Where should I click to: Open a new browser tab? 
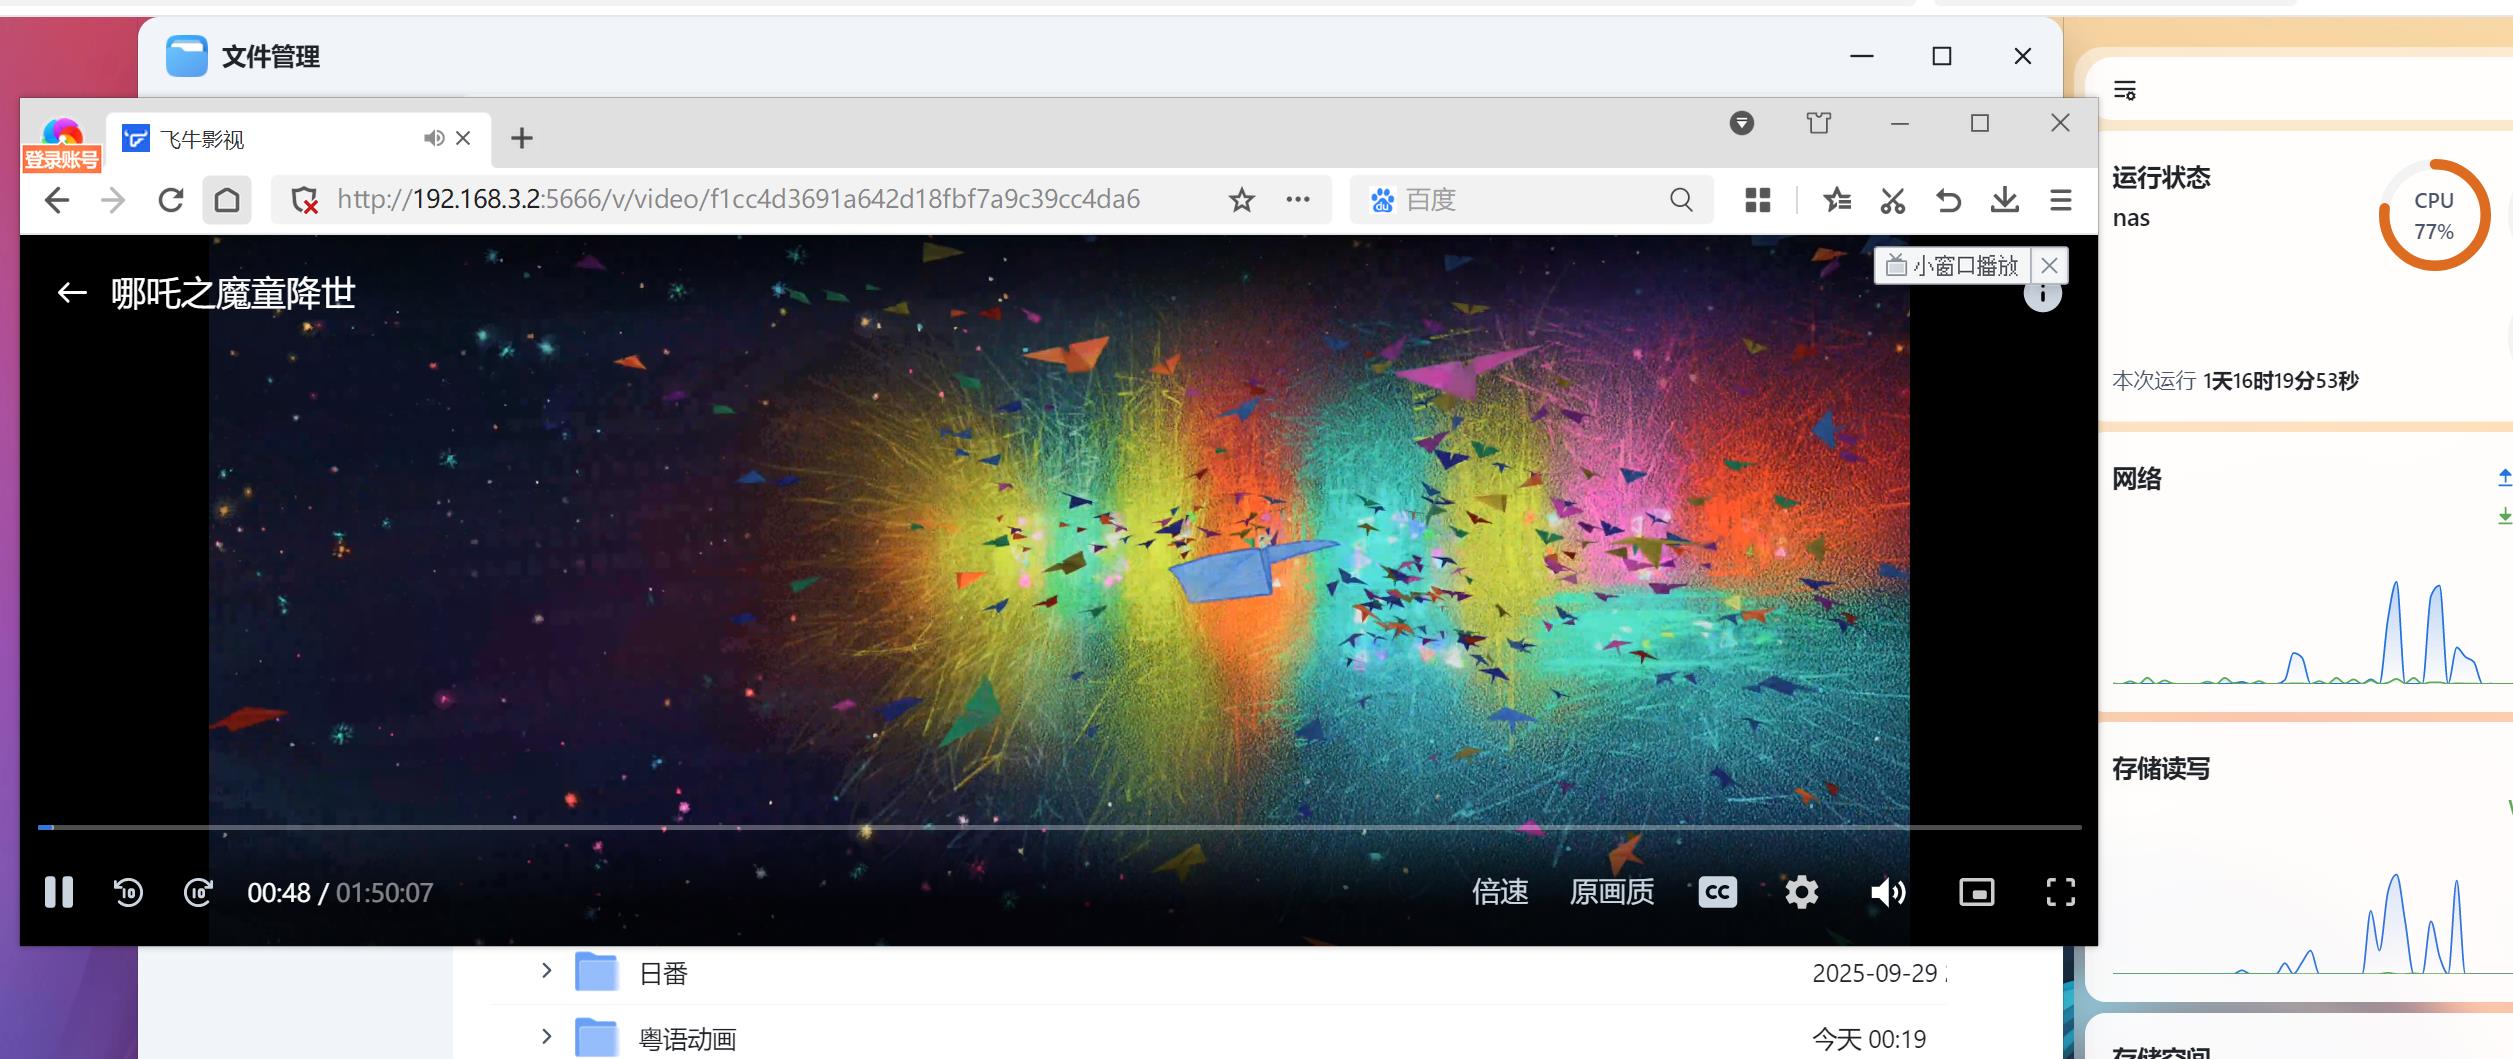pyautogui.click(x=521, y=138)
